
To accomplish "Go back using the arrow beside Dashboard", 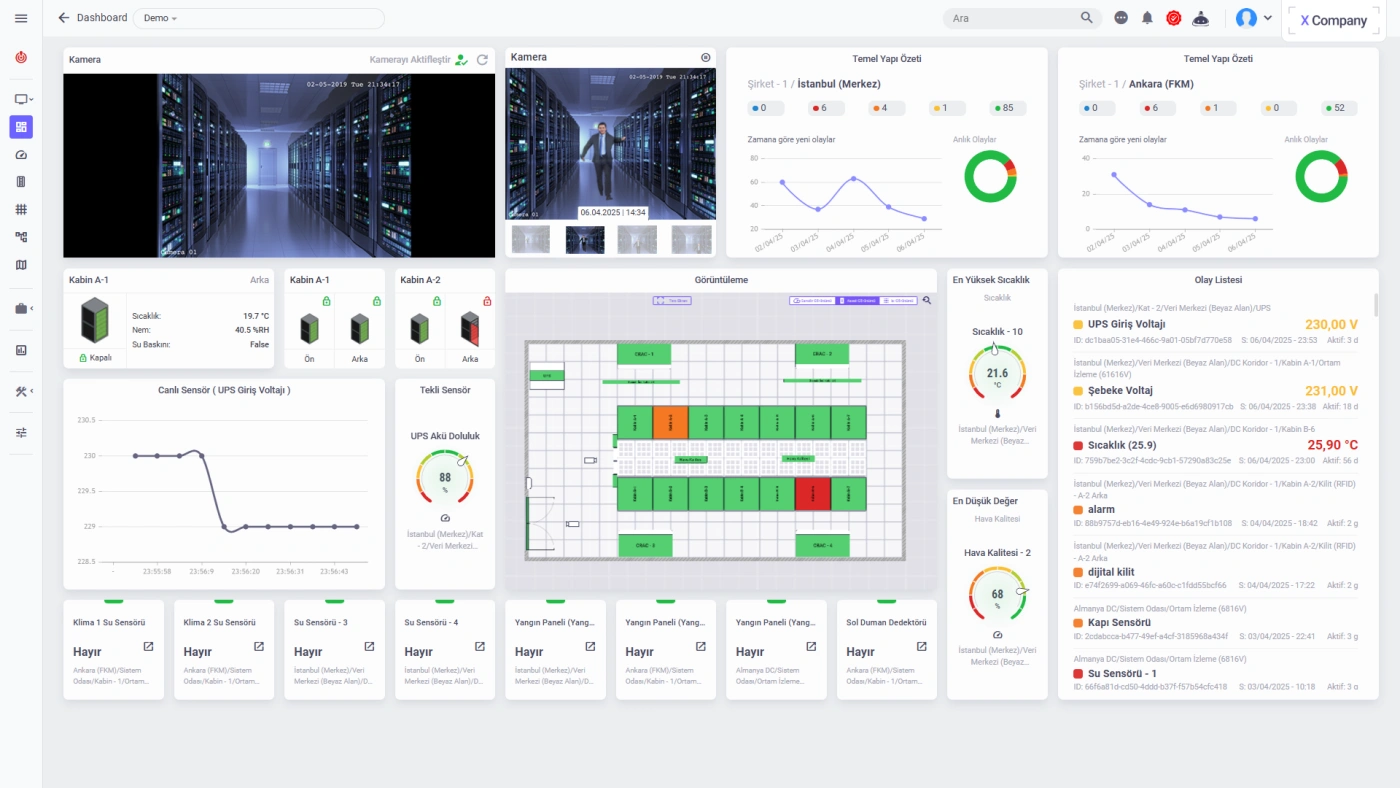I will (x=64, y=18).
